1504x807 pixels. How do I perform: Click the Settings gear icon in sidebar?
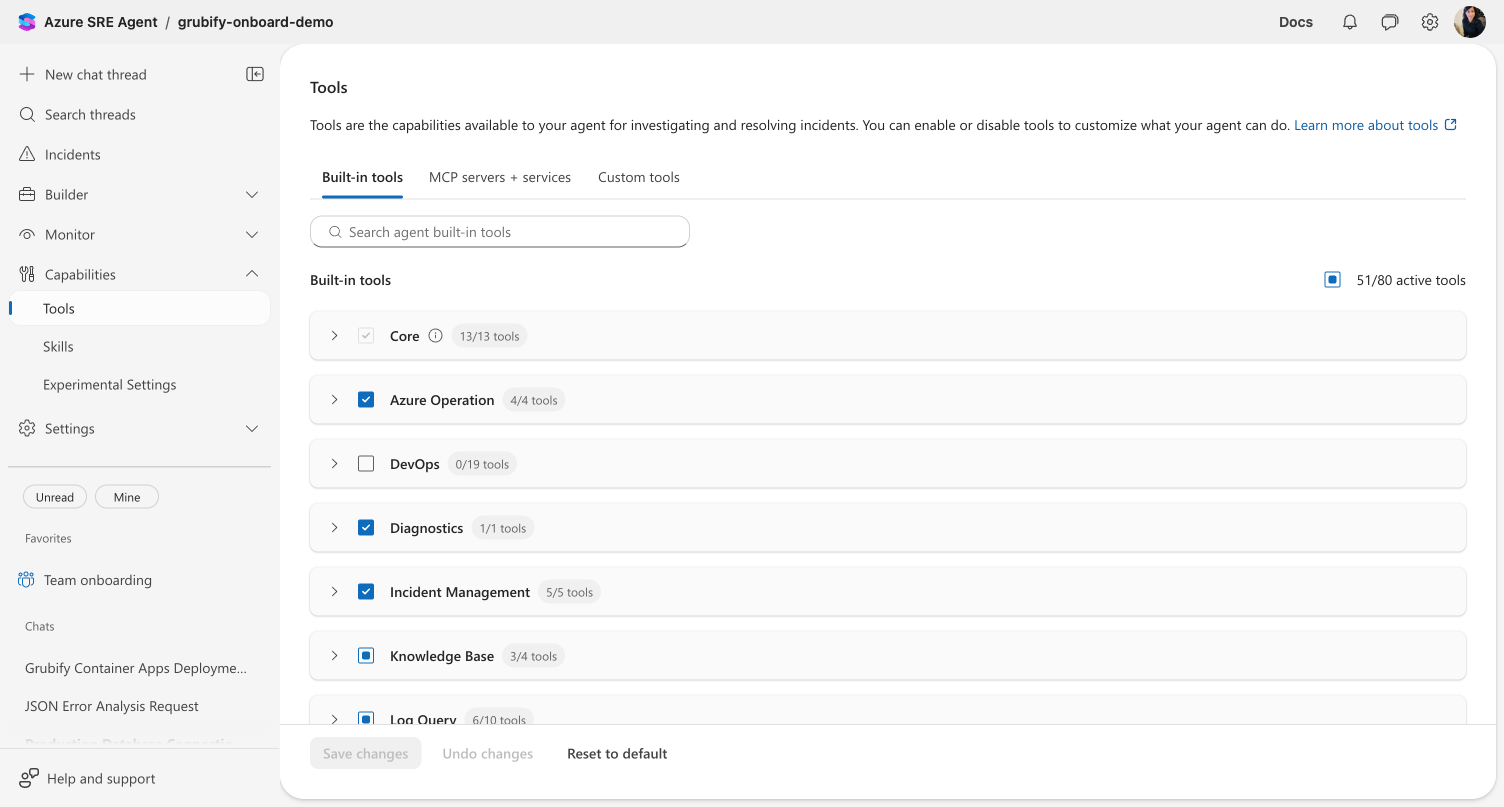click(27, 428)
